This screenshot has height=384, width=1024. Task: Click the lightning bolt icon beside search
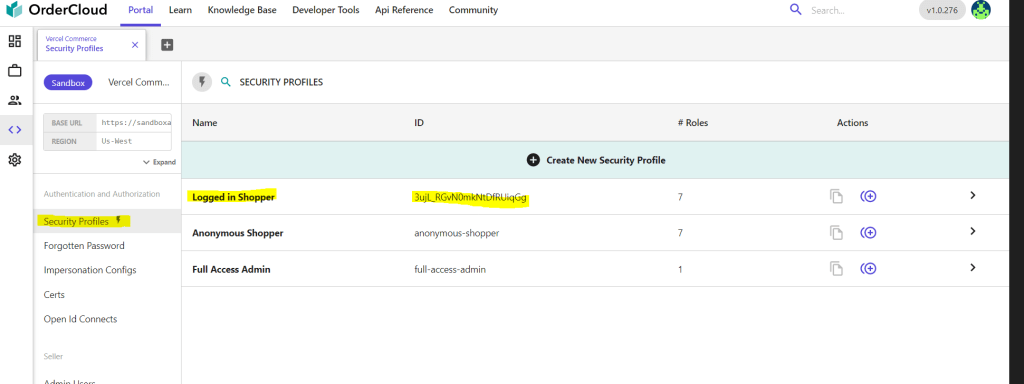202,82
